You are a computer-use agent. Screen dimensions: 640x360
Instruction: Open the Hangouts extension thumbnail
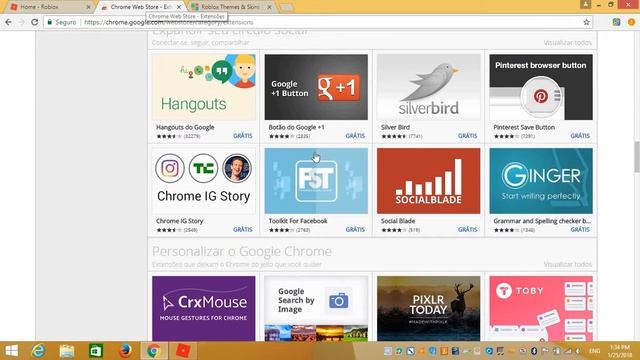coord(204,87)
